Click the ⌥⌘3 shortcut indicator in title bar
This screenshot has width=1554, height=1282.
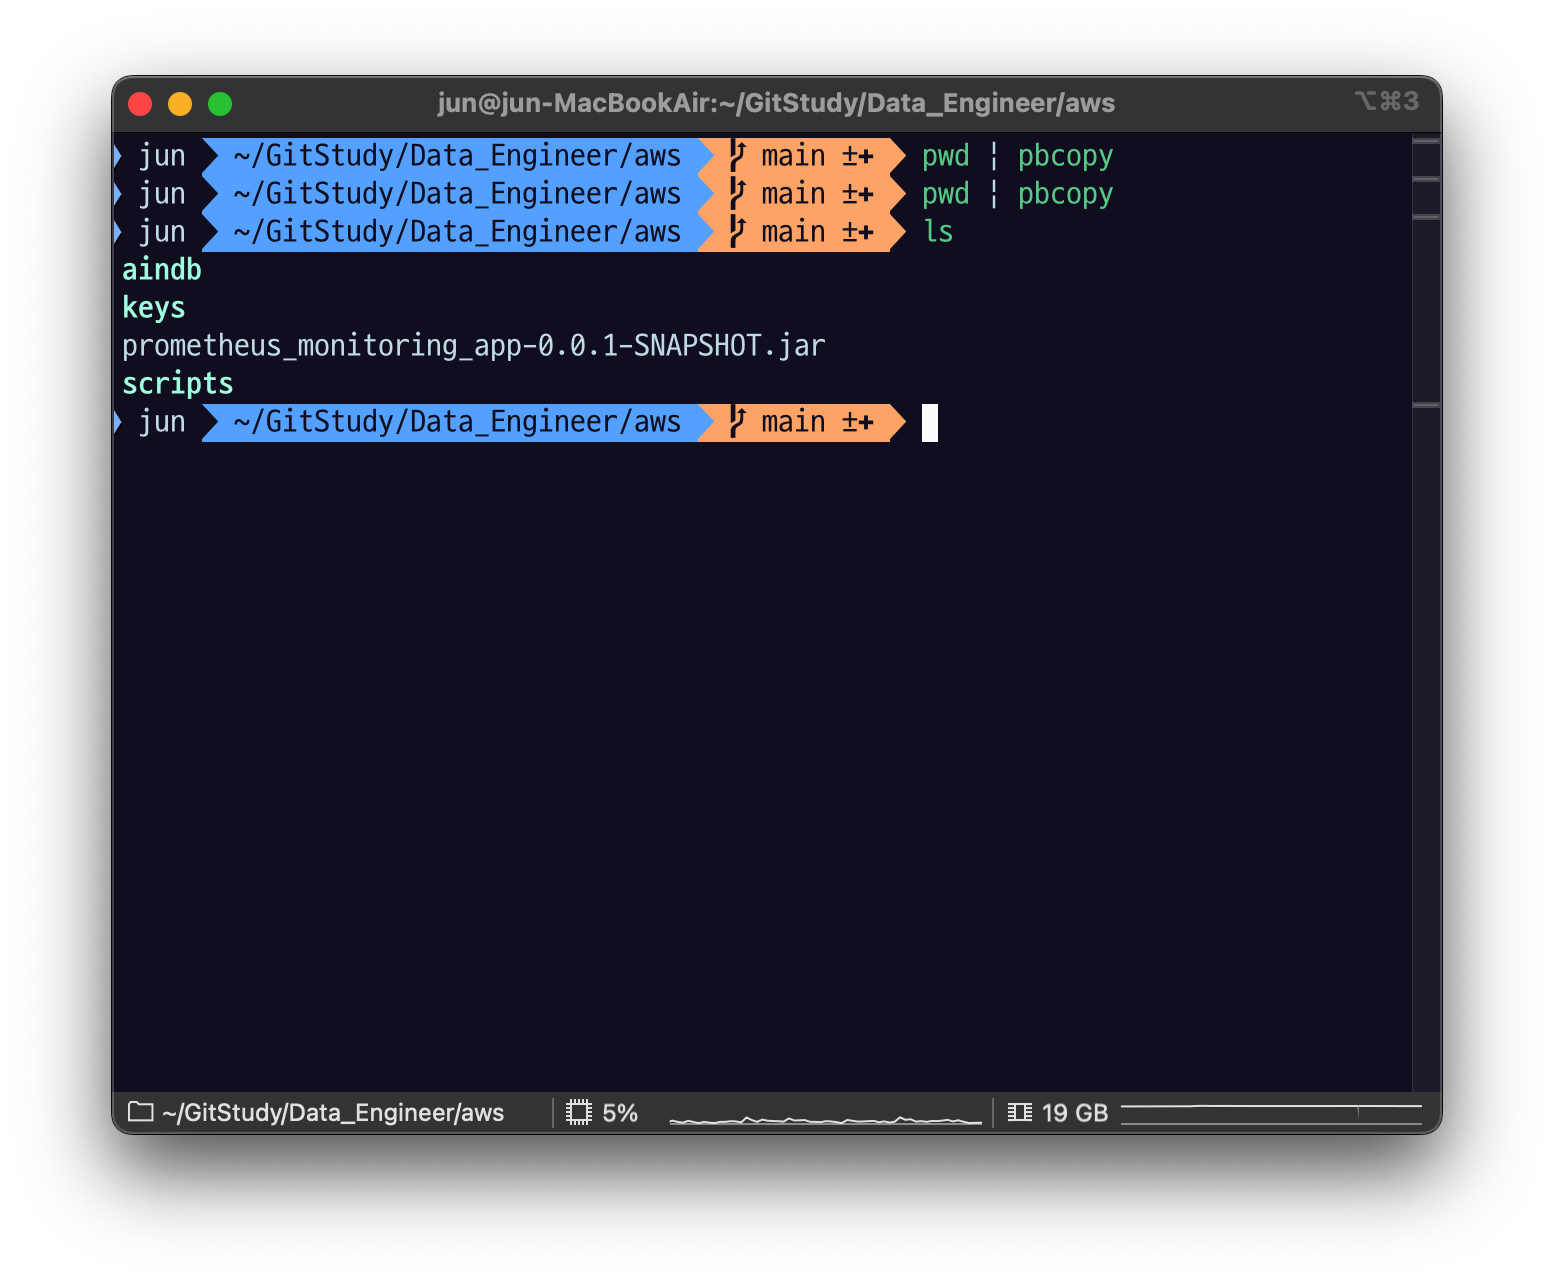tap(1387, 101)
